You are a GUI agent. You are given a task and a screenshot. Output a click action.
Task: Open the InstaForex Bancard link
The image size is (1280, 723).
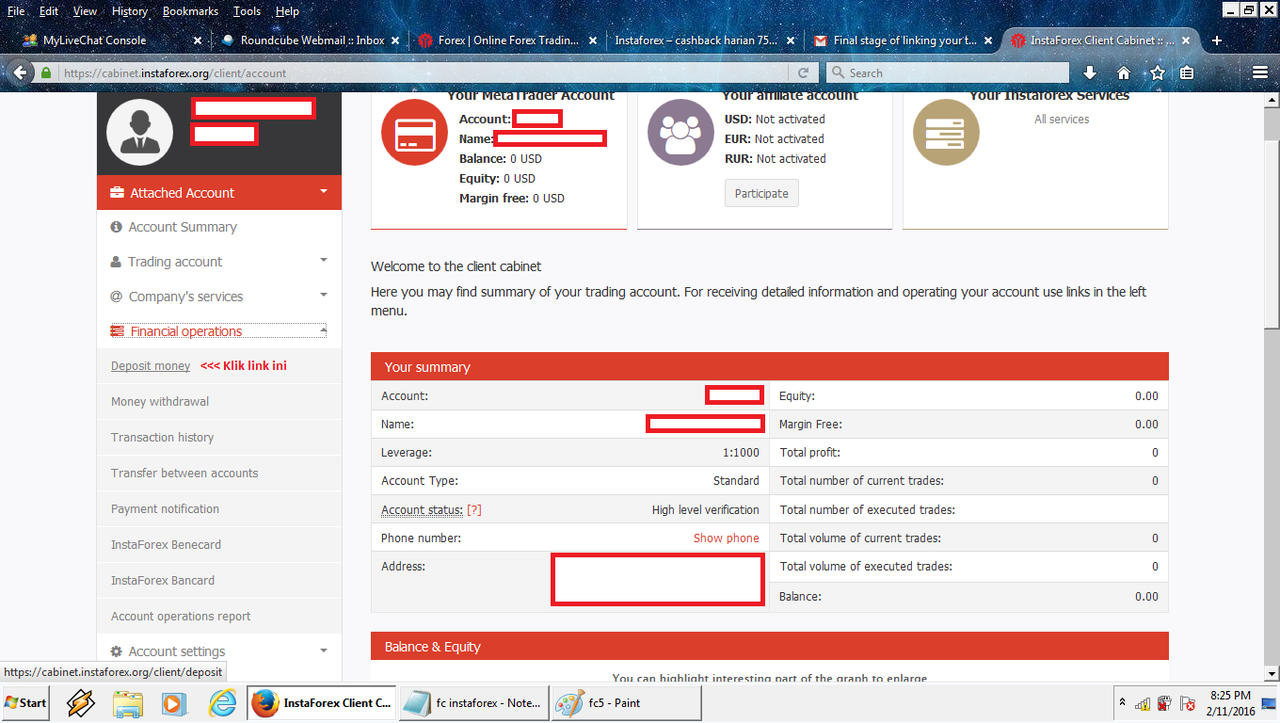click(x=162, y=580)
